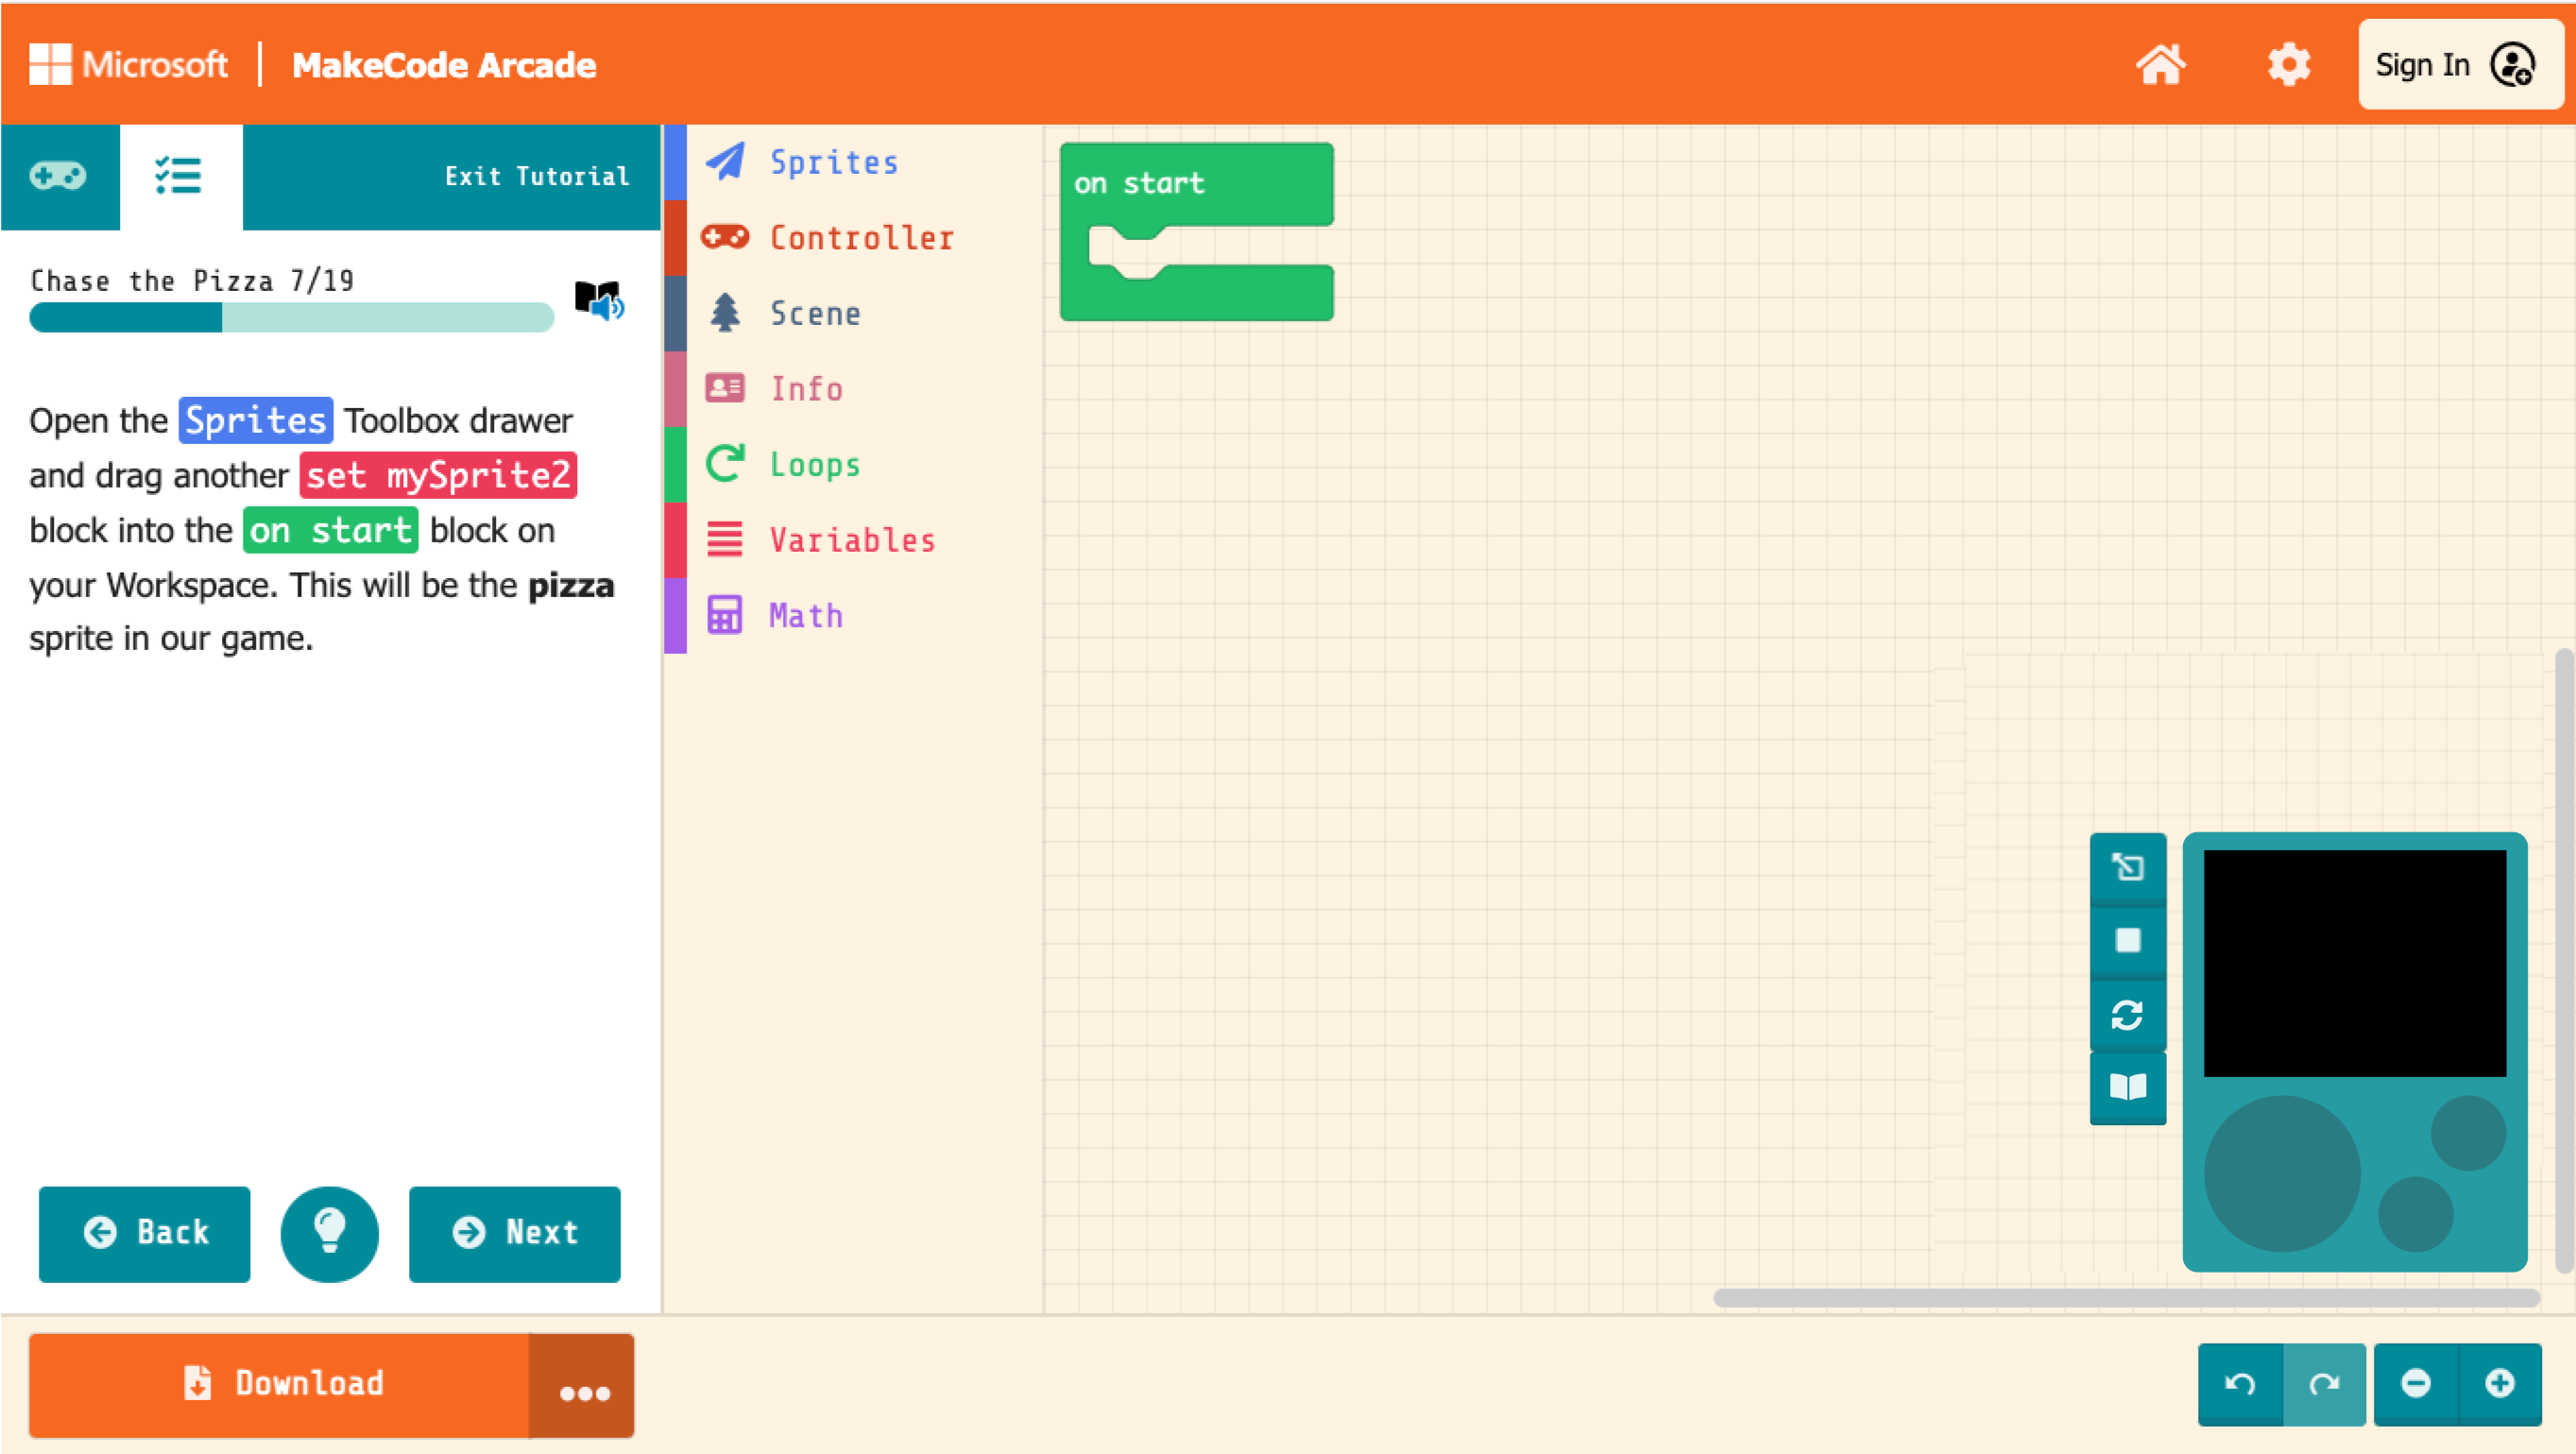
Task: Click the simulator game screen
Action: pyautogui.click(x=2355, y=963)
